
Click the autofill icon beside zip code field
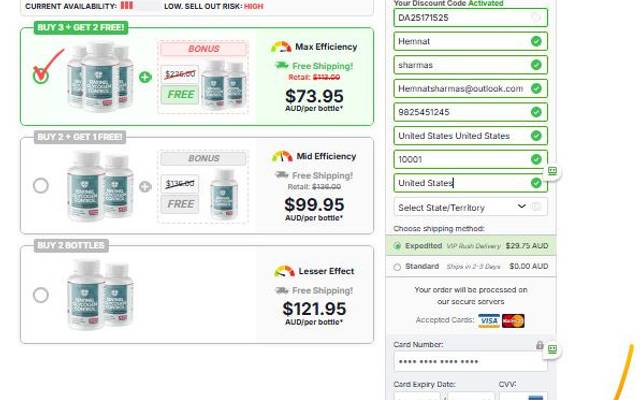click(x=552, y=171)
